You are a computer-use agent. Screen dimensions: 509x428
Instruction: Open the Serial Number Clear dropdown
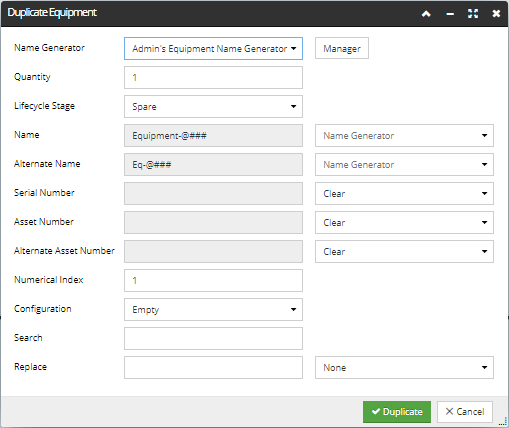404,194
